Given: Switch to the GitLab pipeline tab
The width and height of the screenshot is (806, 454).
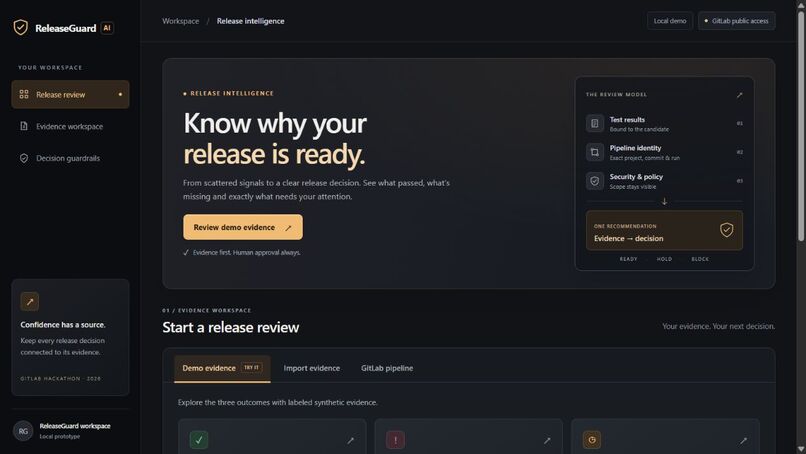Looking at the screenshot, I should (387, 368).
